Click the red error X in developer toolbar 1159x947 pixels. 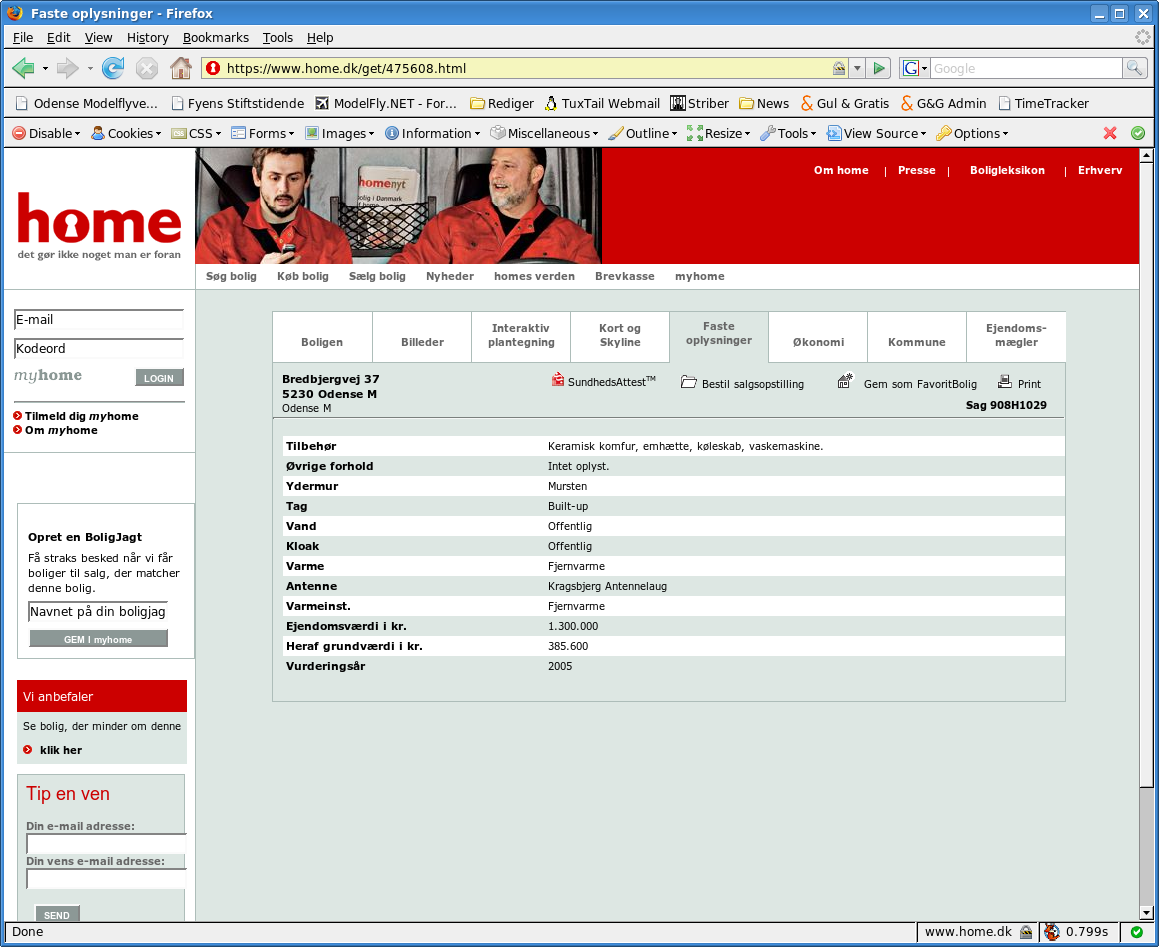pos(1109,133)
